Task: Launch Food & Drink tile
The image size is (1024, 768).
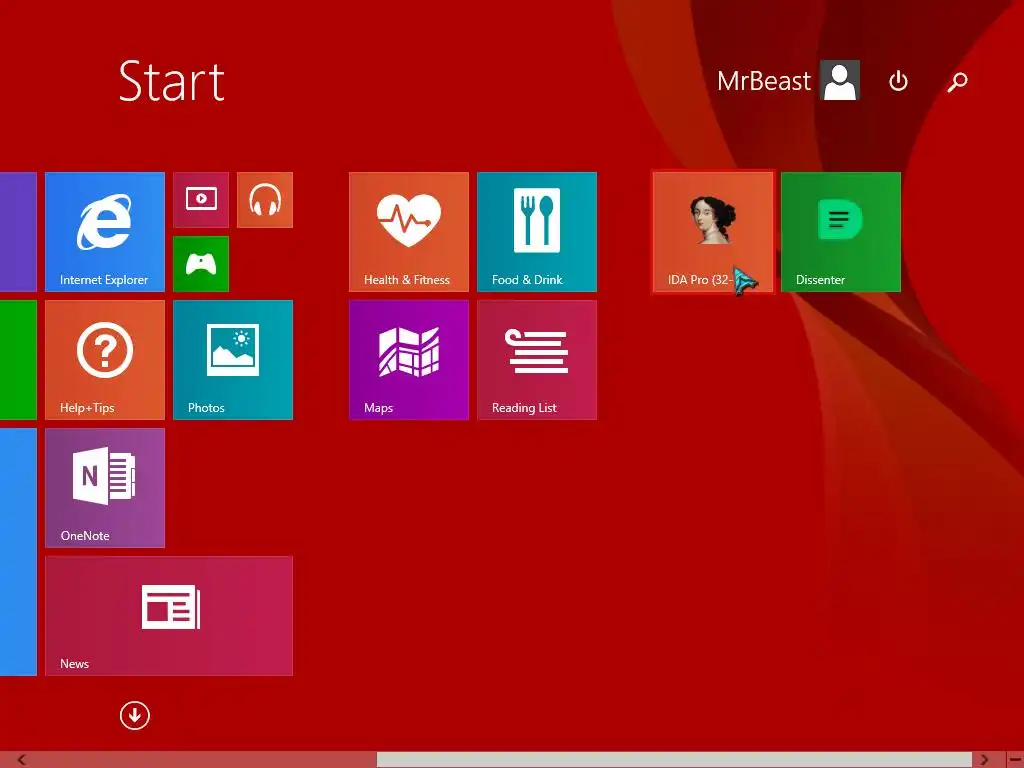Action: pyautogui.click(x=537, y=232)
